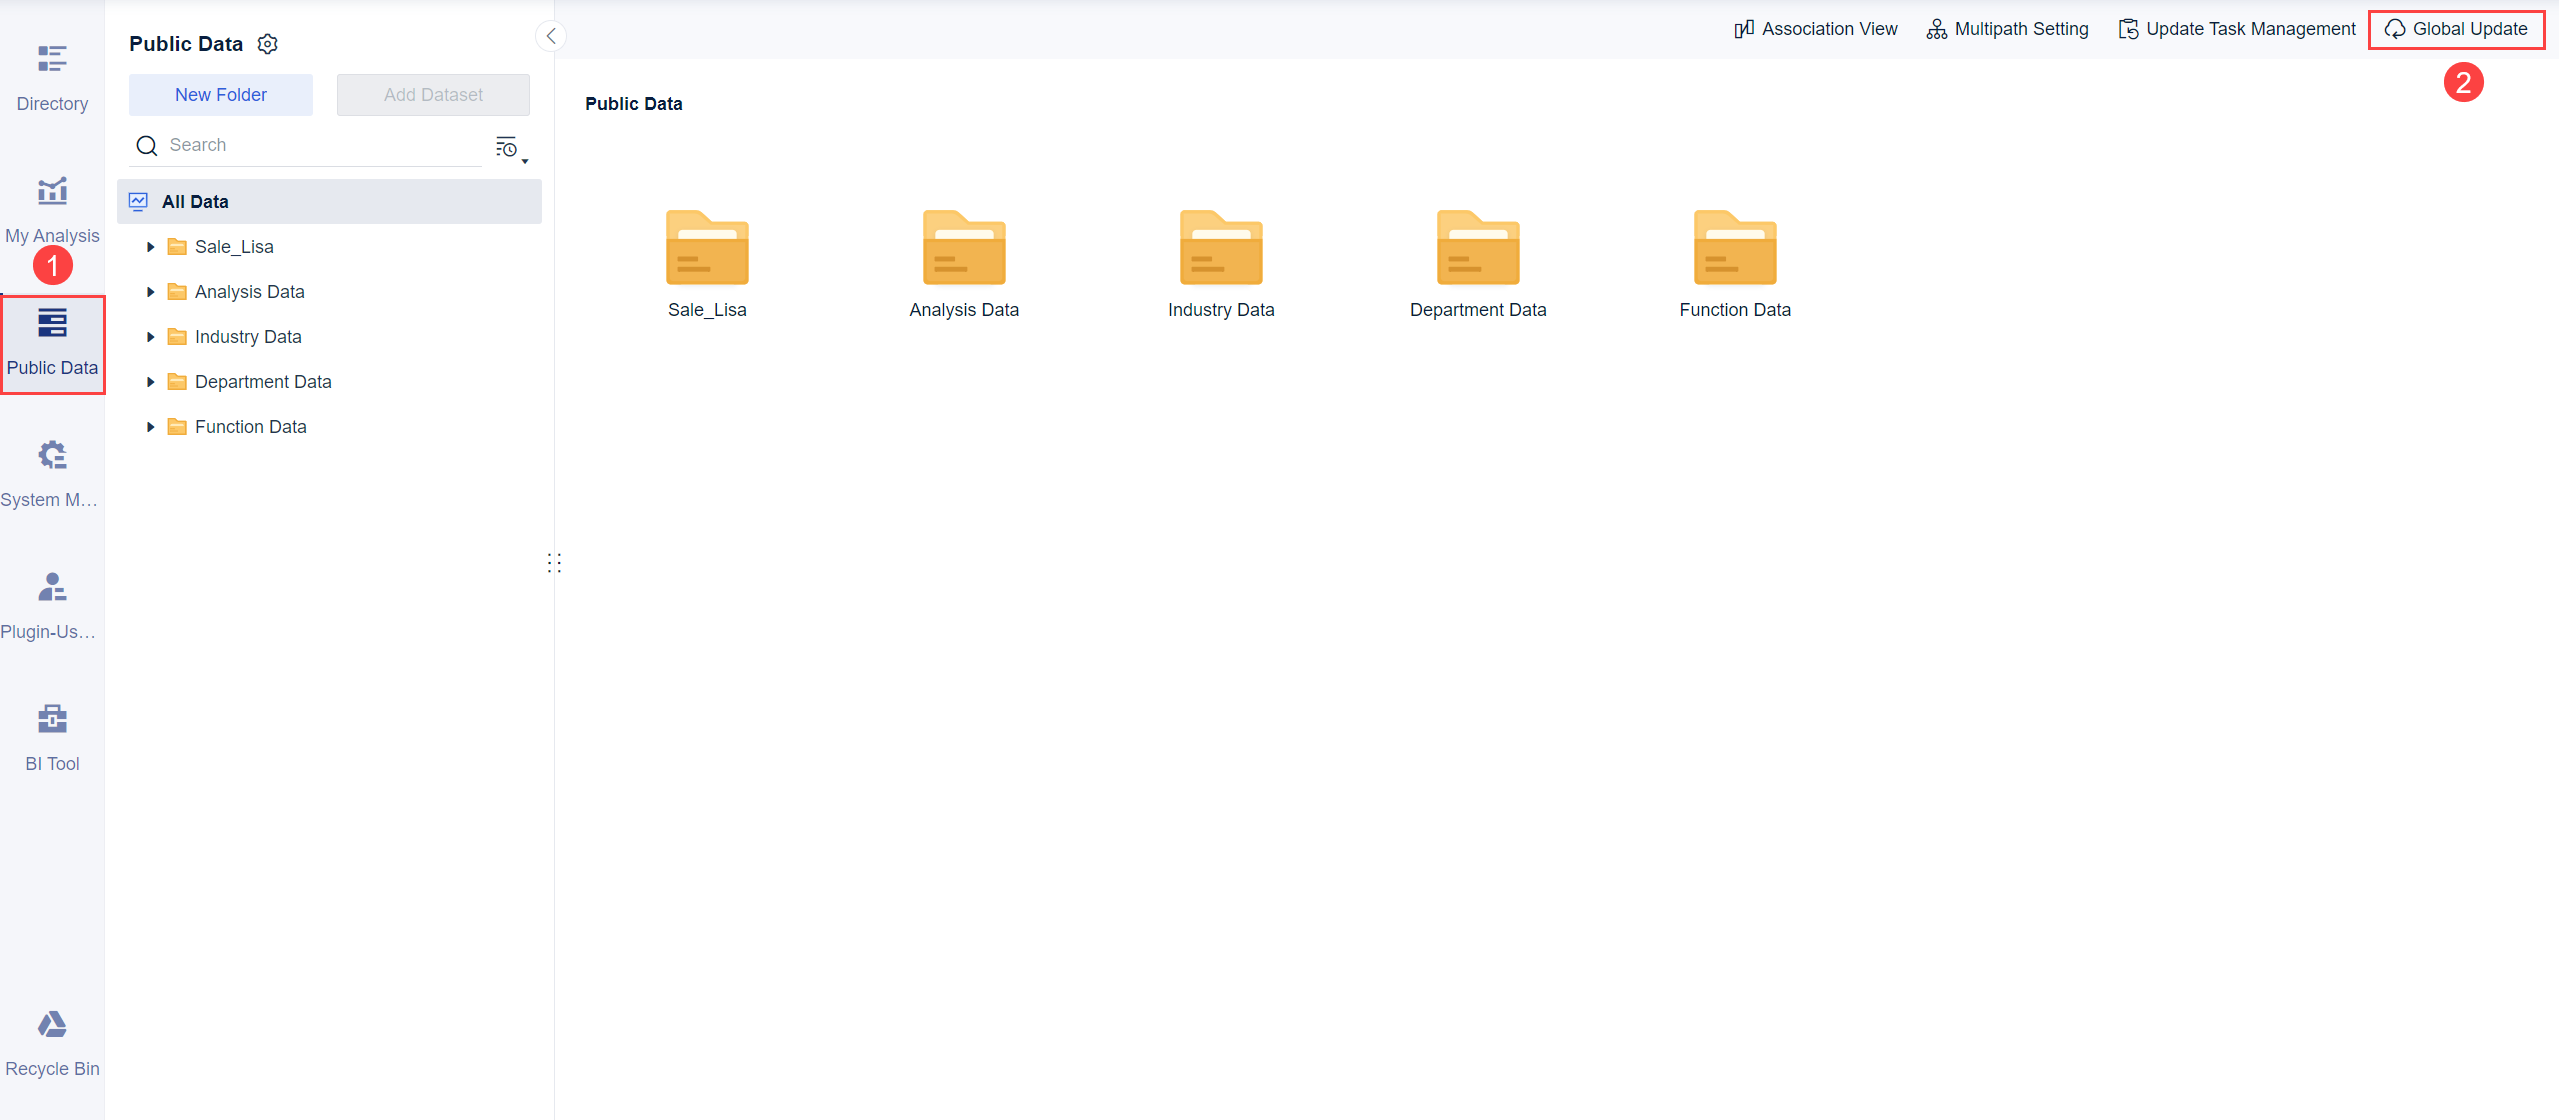The width and height of the screenshot is (2559, 1120).
Task: Open the Function Data folder thumbnail
Action: pos(1734,247)
